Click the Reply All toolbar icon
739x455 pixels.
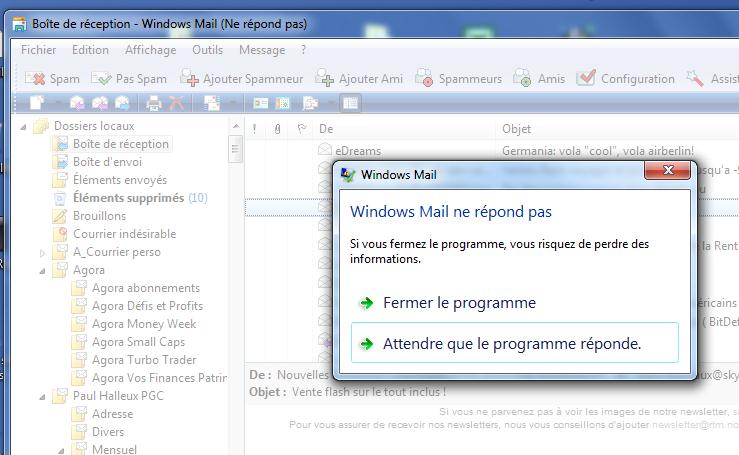click(x=99, y=102)
